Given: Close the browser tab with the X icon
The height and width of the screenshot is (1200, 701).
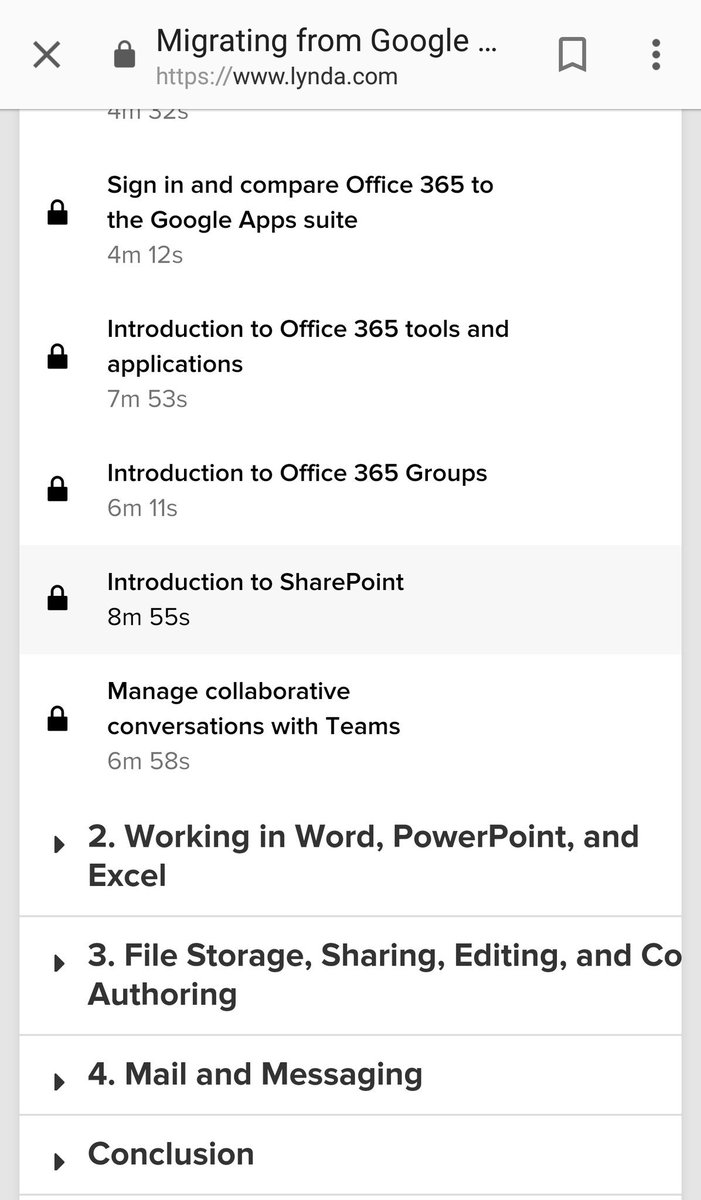Looking at the screenshot, I should 47,55.
